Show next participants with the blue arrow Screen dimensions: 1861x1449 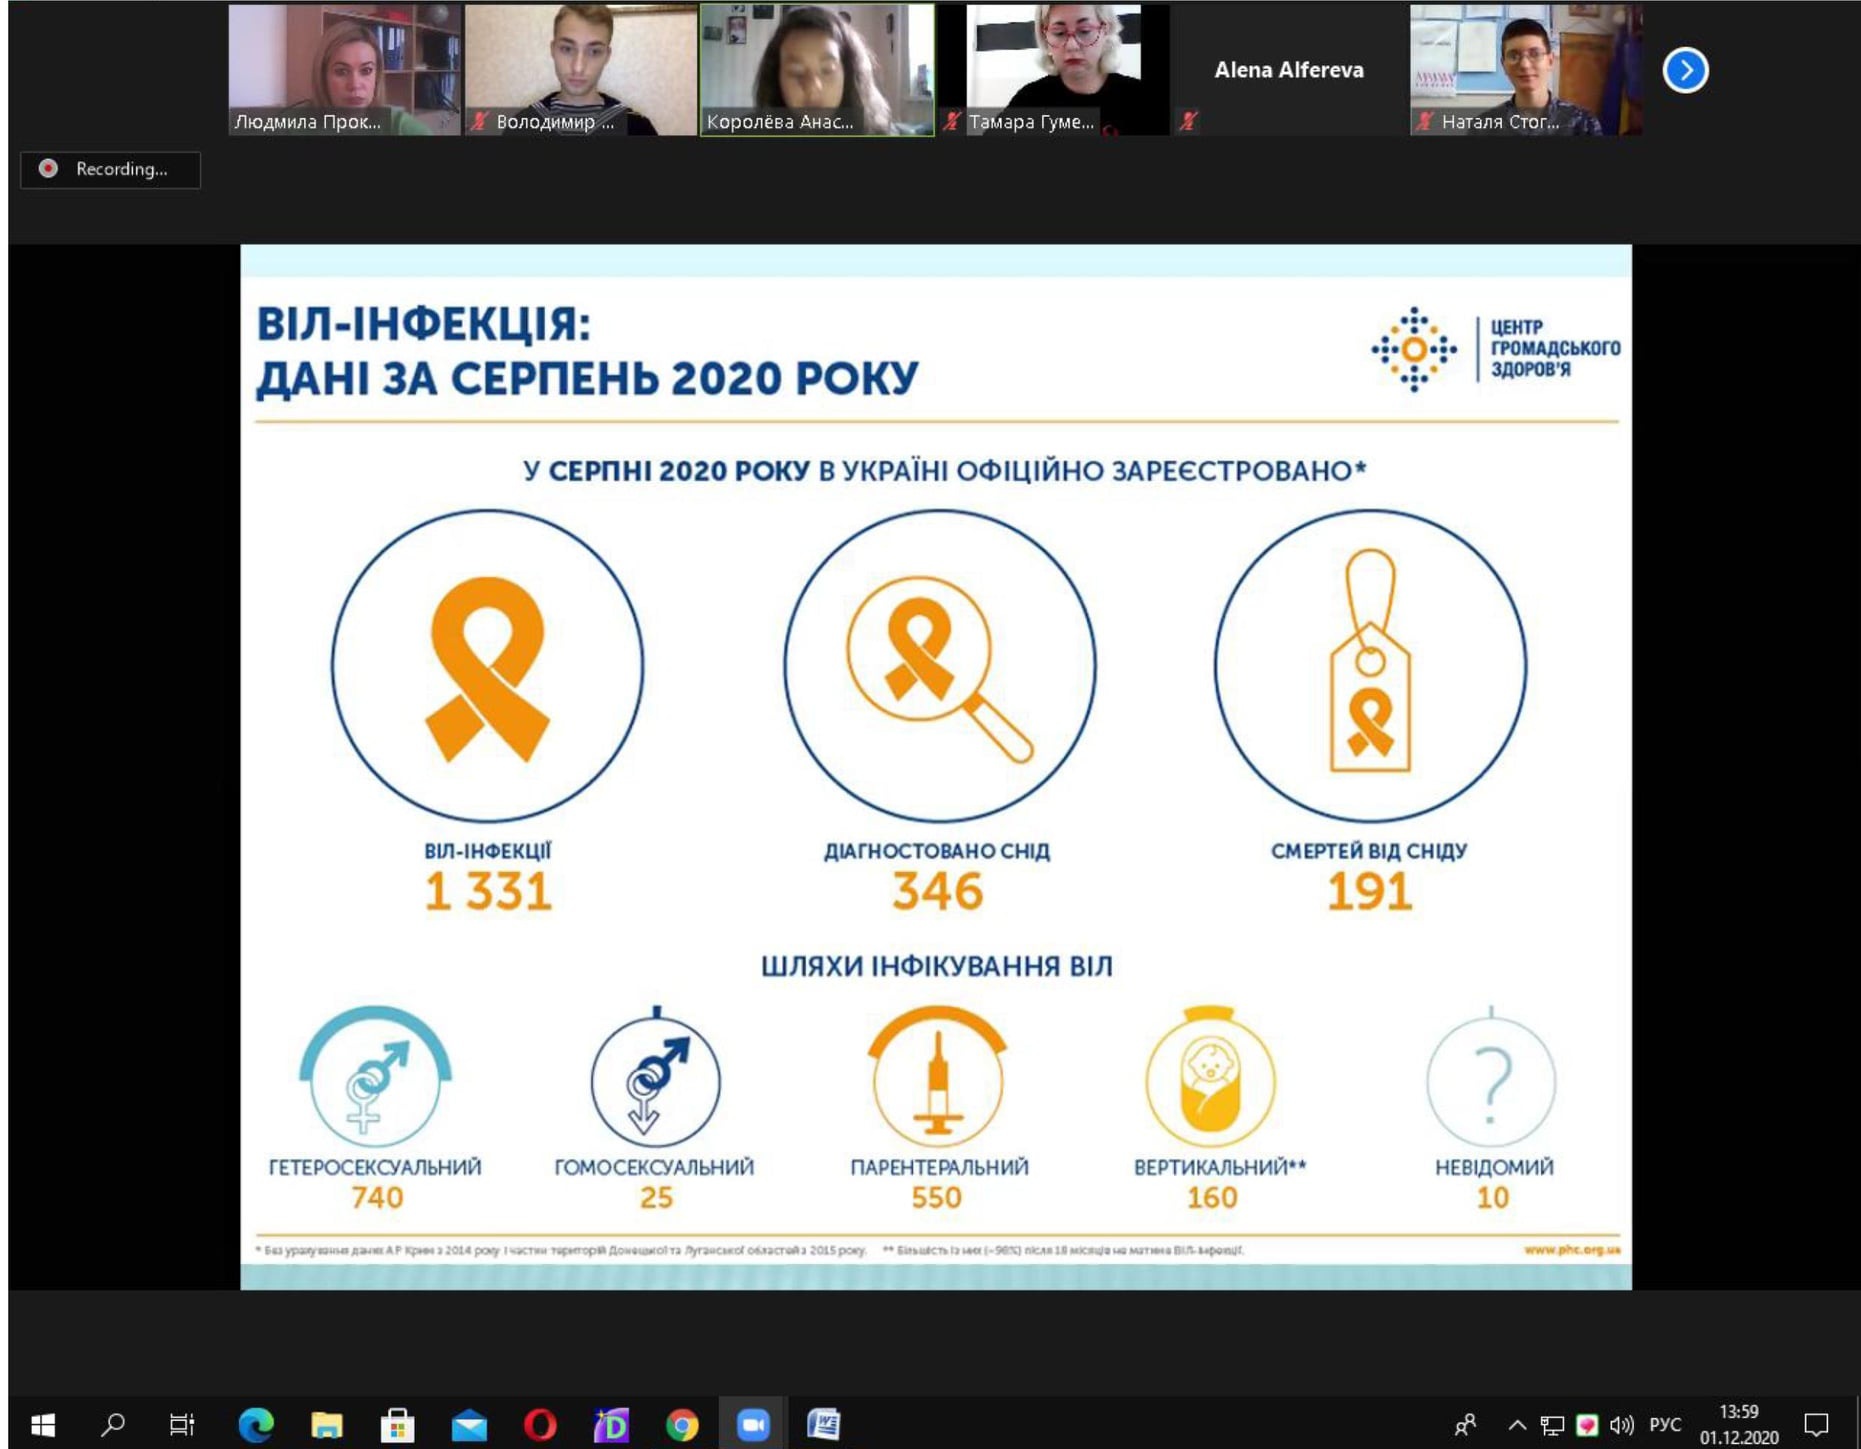click(1685, 70)
